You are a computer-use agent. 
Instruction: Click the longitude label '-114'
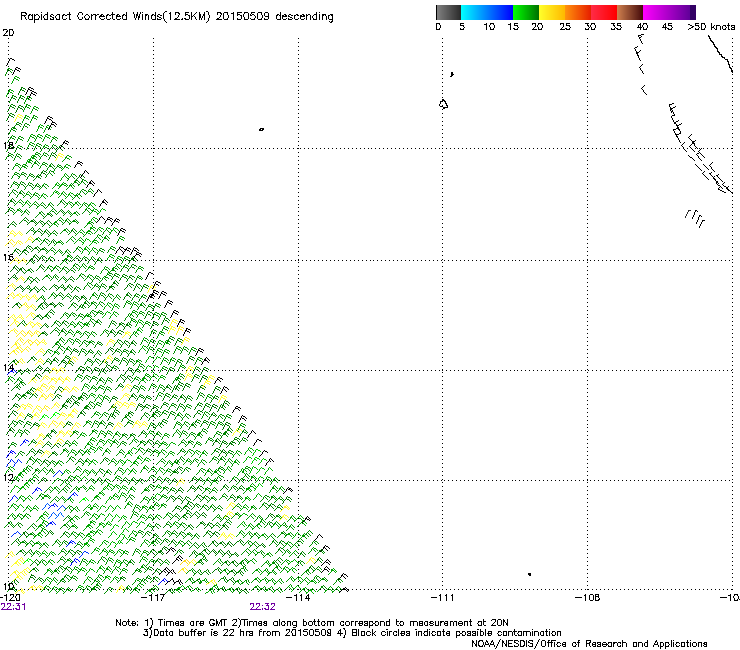click(298, 598)
